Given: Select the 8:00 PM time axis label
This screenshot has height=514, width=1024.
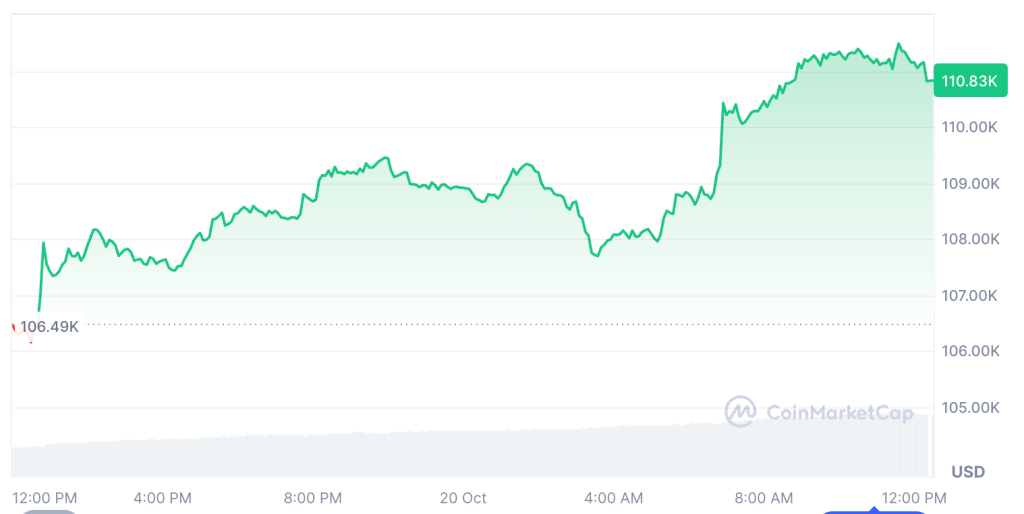Looking at the screenshot, I should click(315, 497).
